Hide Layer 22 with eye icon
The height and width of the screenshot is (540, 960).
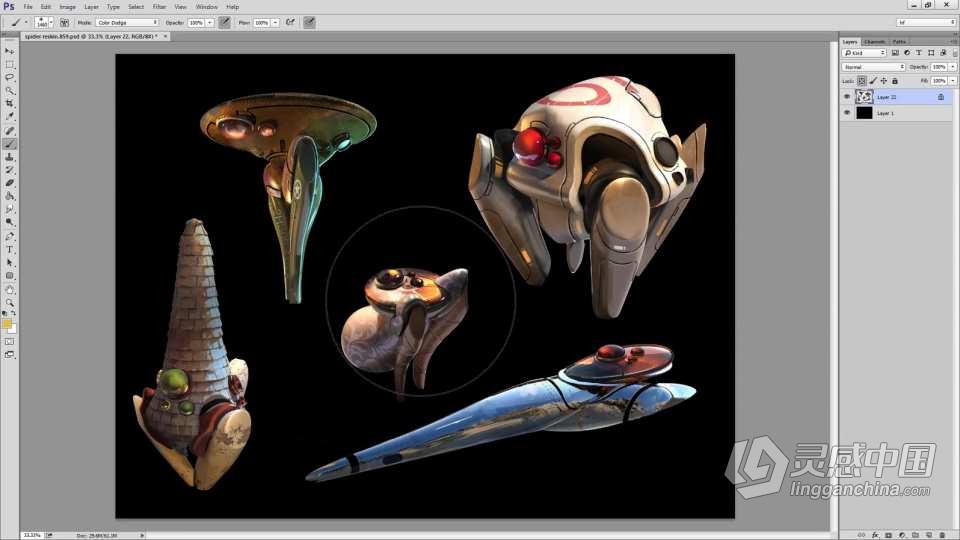[847, 97]
